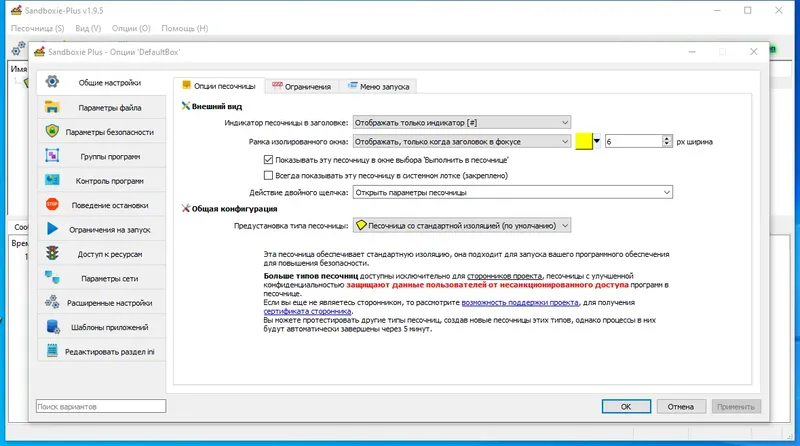Click the Sandboxie icon in options dialog title
Image resolution: width=800 pixels, height=446 pixels.
click(x=39, y=51)
